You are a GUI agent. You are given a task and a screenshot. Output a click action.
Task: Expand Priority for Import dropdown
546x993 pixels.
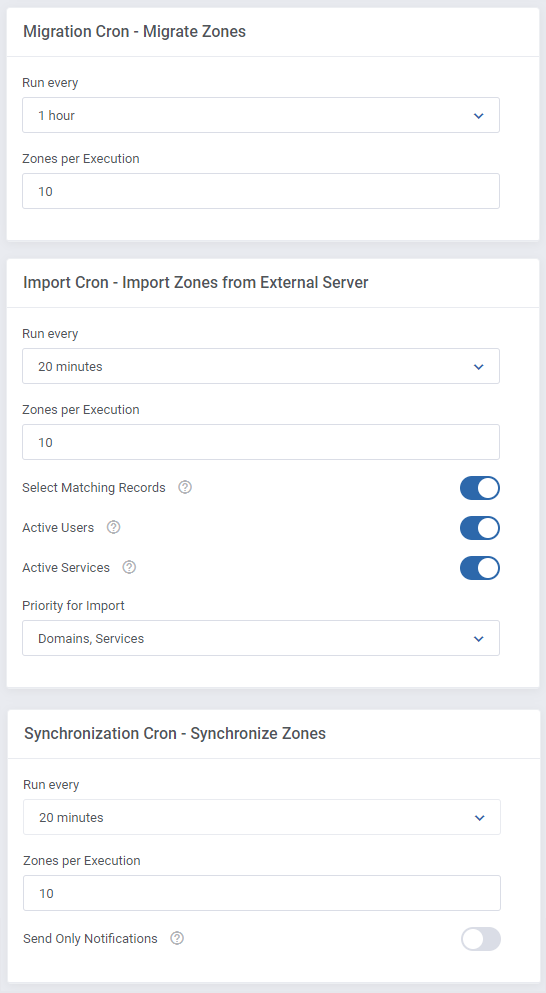tap(261, 638)
